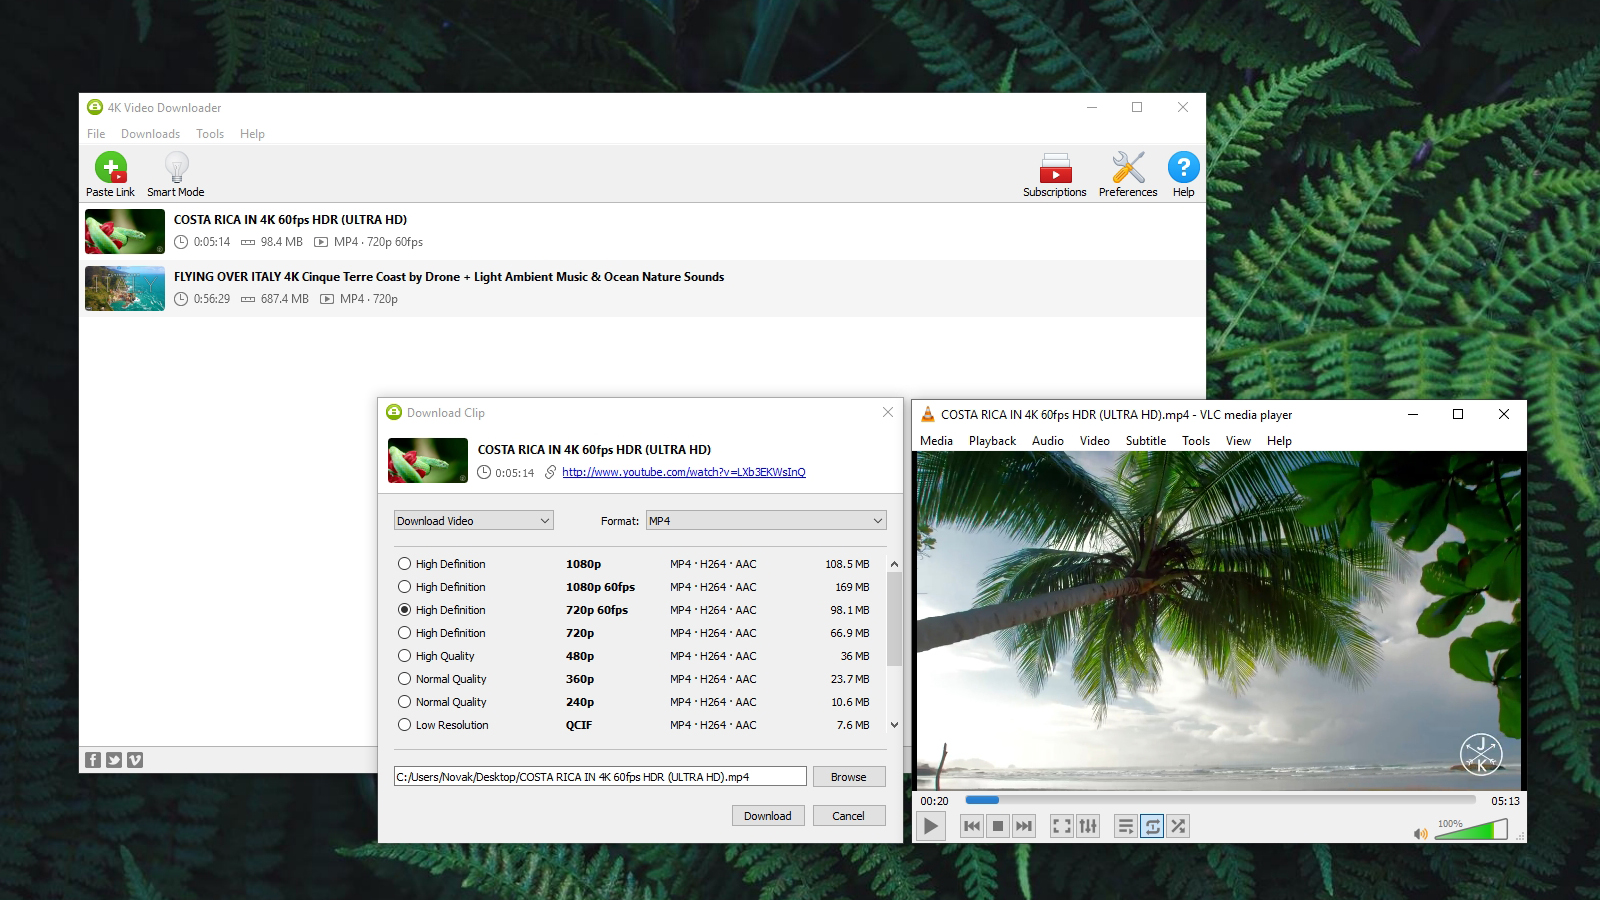Viewport: 1600px width, 900px height.
Task: Toggle the VLC playlist icon
Action: click(x=1125, y=826)
